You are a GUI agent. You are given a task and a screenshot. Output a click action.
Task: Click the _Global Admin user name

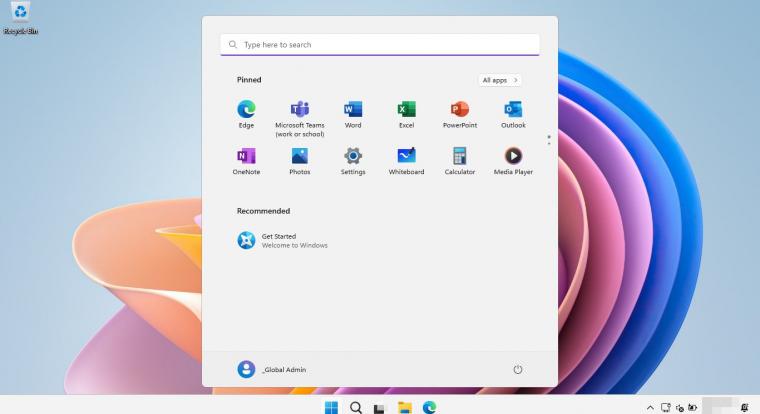tap(284, 369)
